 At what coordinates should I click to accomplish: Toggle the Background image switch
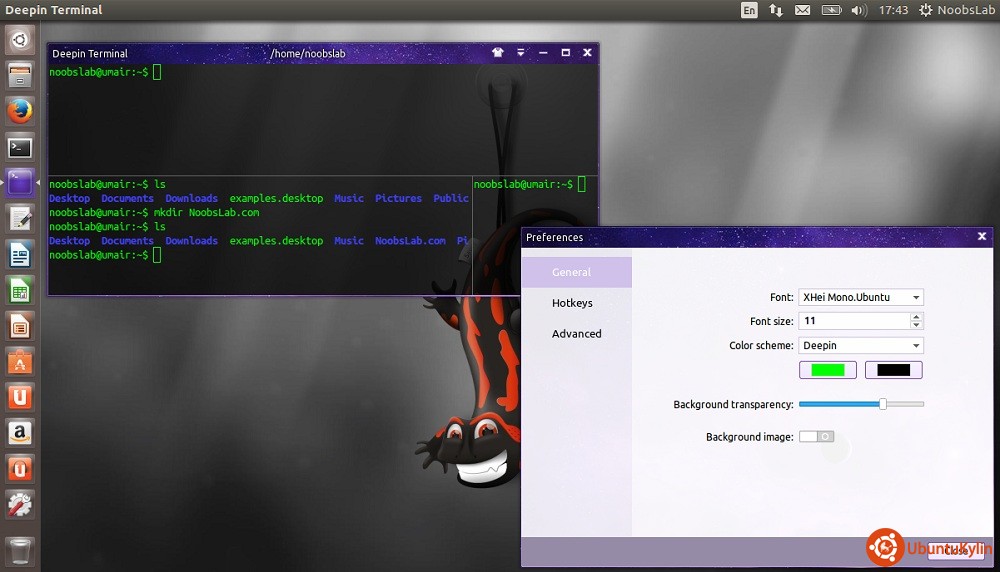tap(816, 437)
